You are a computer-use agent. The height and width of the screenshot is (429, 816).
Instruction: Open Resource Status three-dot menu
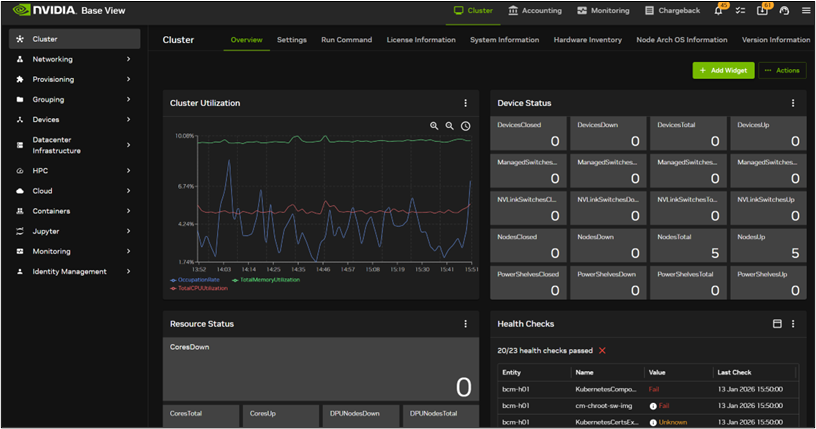[465, 324]
